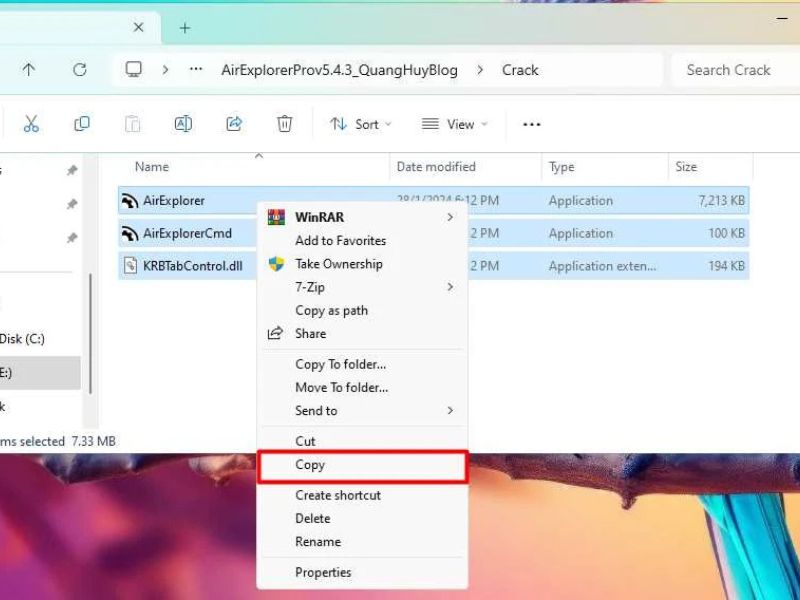
Task: Expand the chevron after the This PC icon
Action: pos(165,69)
